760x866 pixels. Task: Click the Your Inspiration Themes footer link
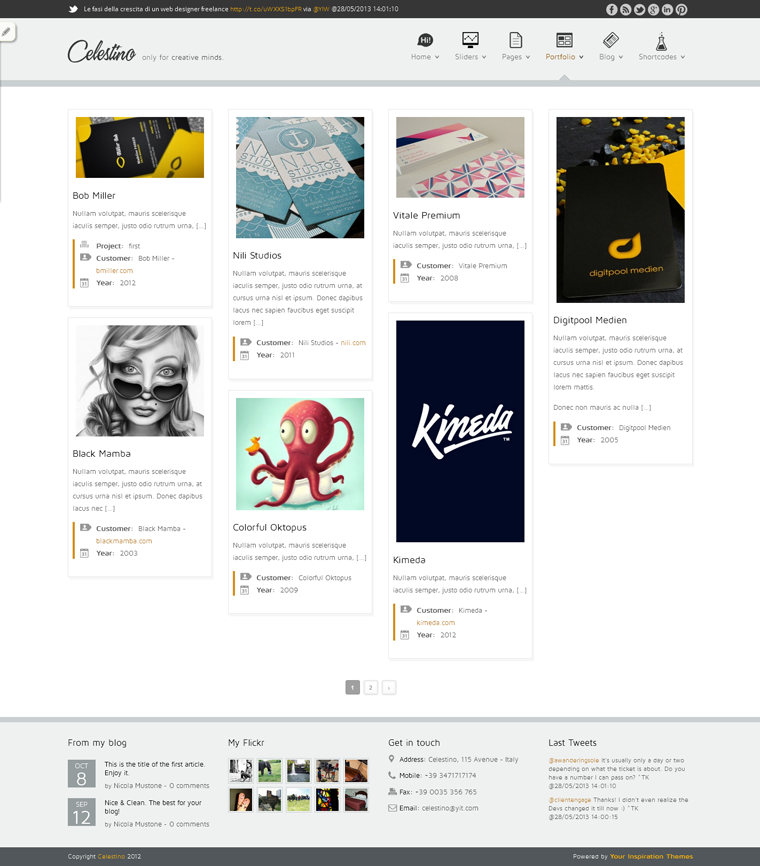[x=651, y=857]
